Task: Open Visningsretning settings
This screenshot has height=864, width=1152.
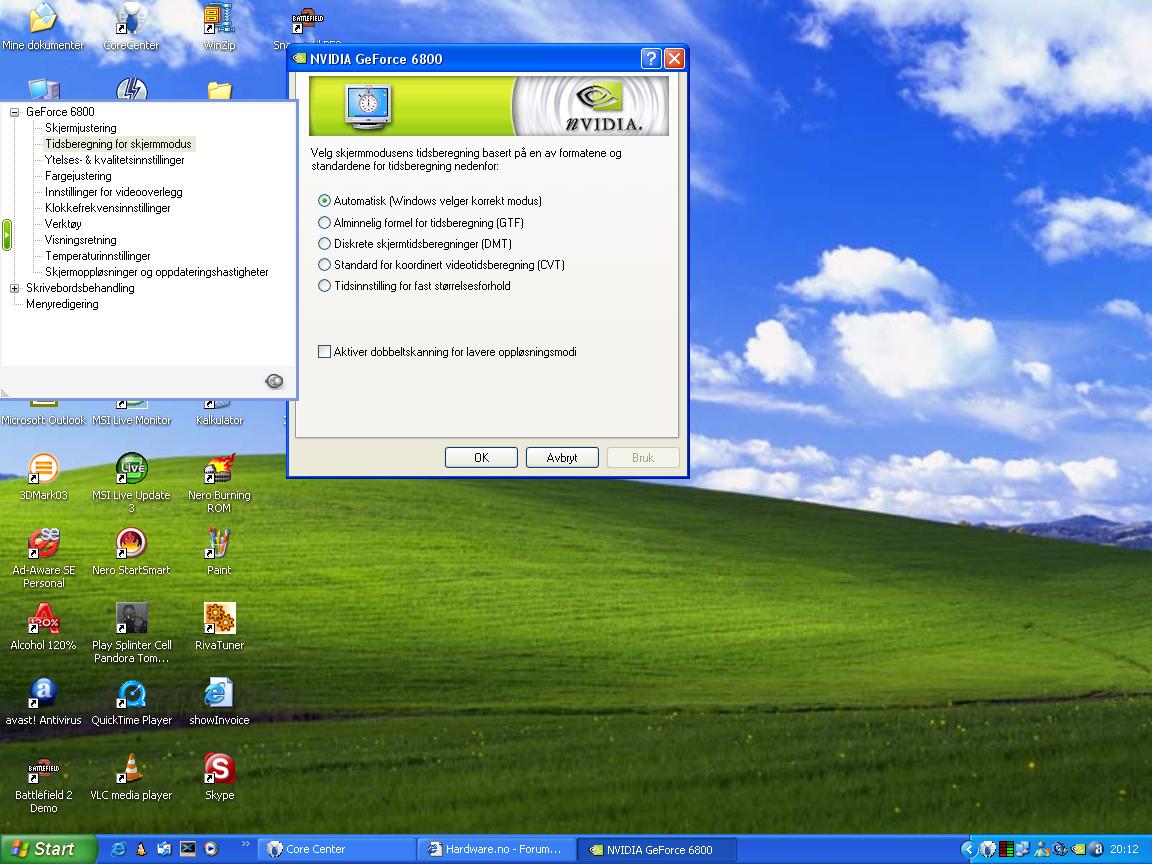Action: pos(81,240)
